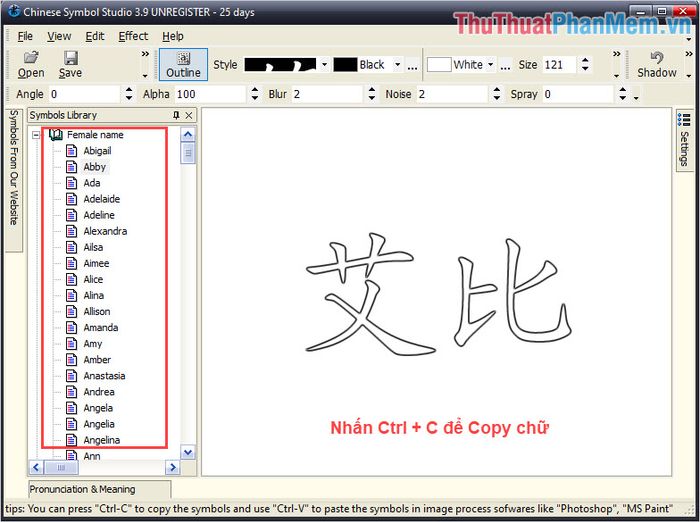Open the Black color dropdown arrow

(x=397, y=65)
